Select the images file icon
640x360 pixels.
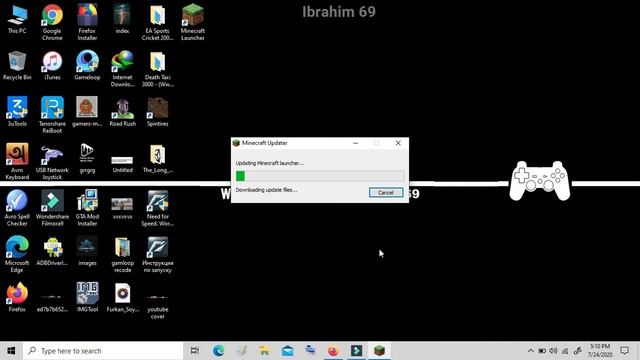[x=87, y=251]
